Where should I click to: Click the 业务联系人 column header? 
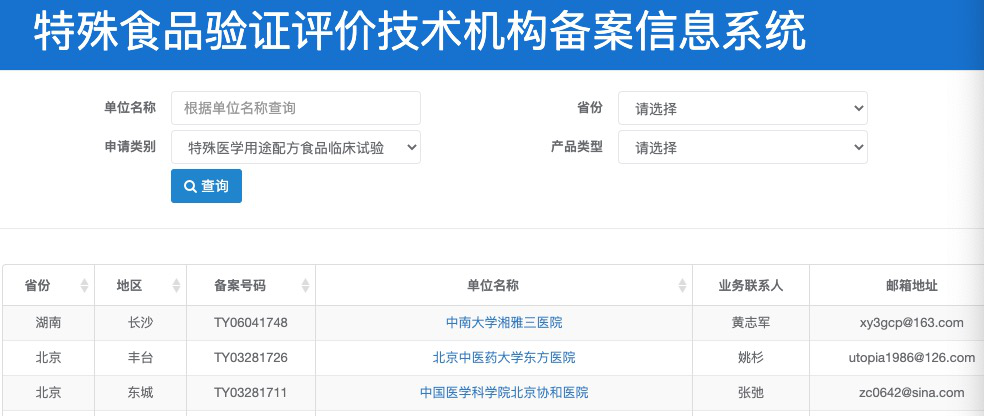[x=751, y=286]
